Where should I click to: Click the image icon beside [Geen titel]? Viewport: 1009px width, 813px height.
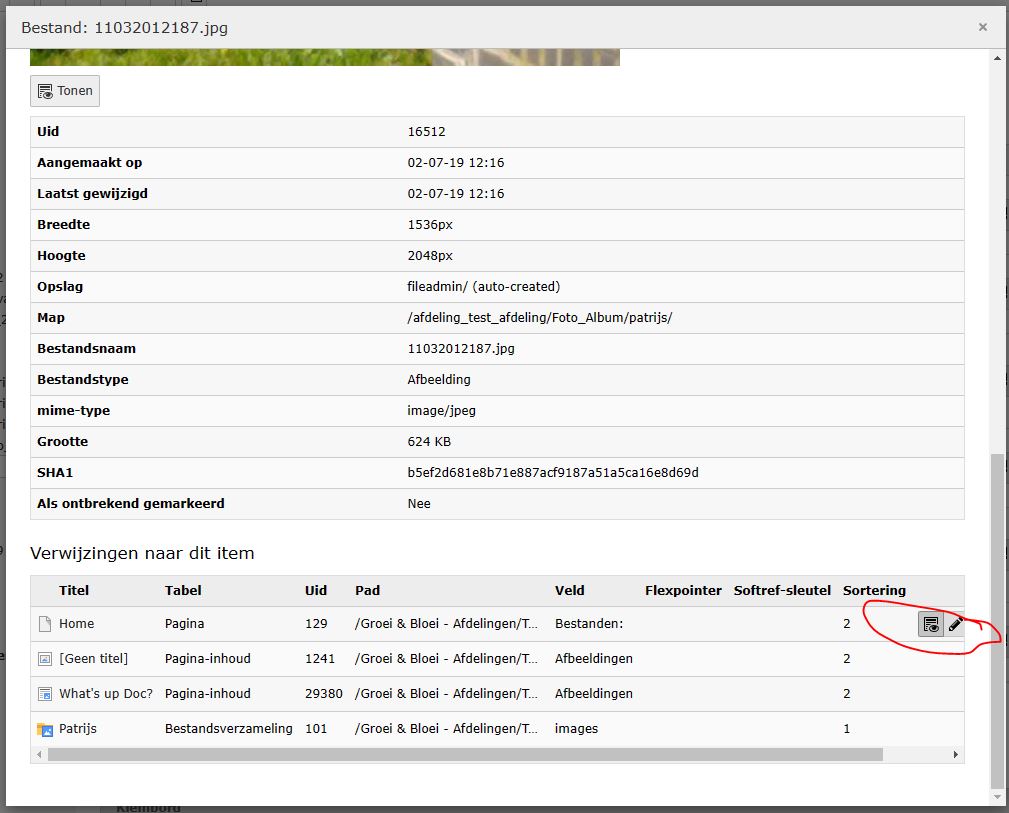pyautogui.click(x=44, y=659)
